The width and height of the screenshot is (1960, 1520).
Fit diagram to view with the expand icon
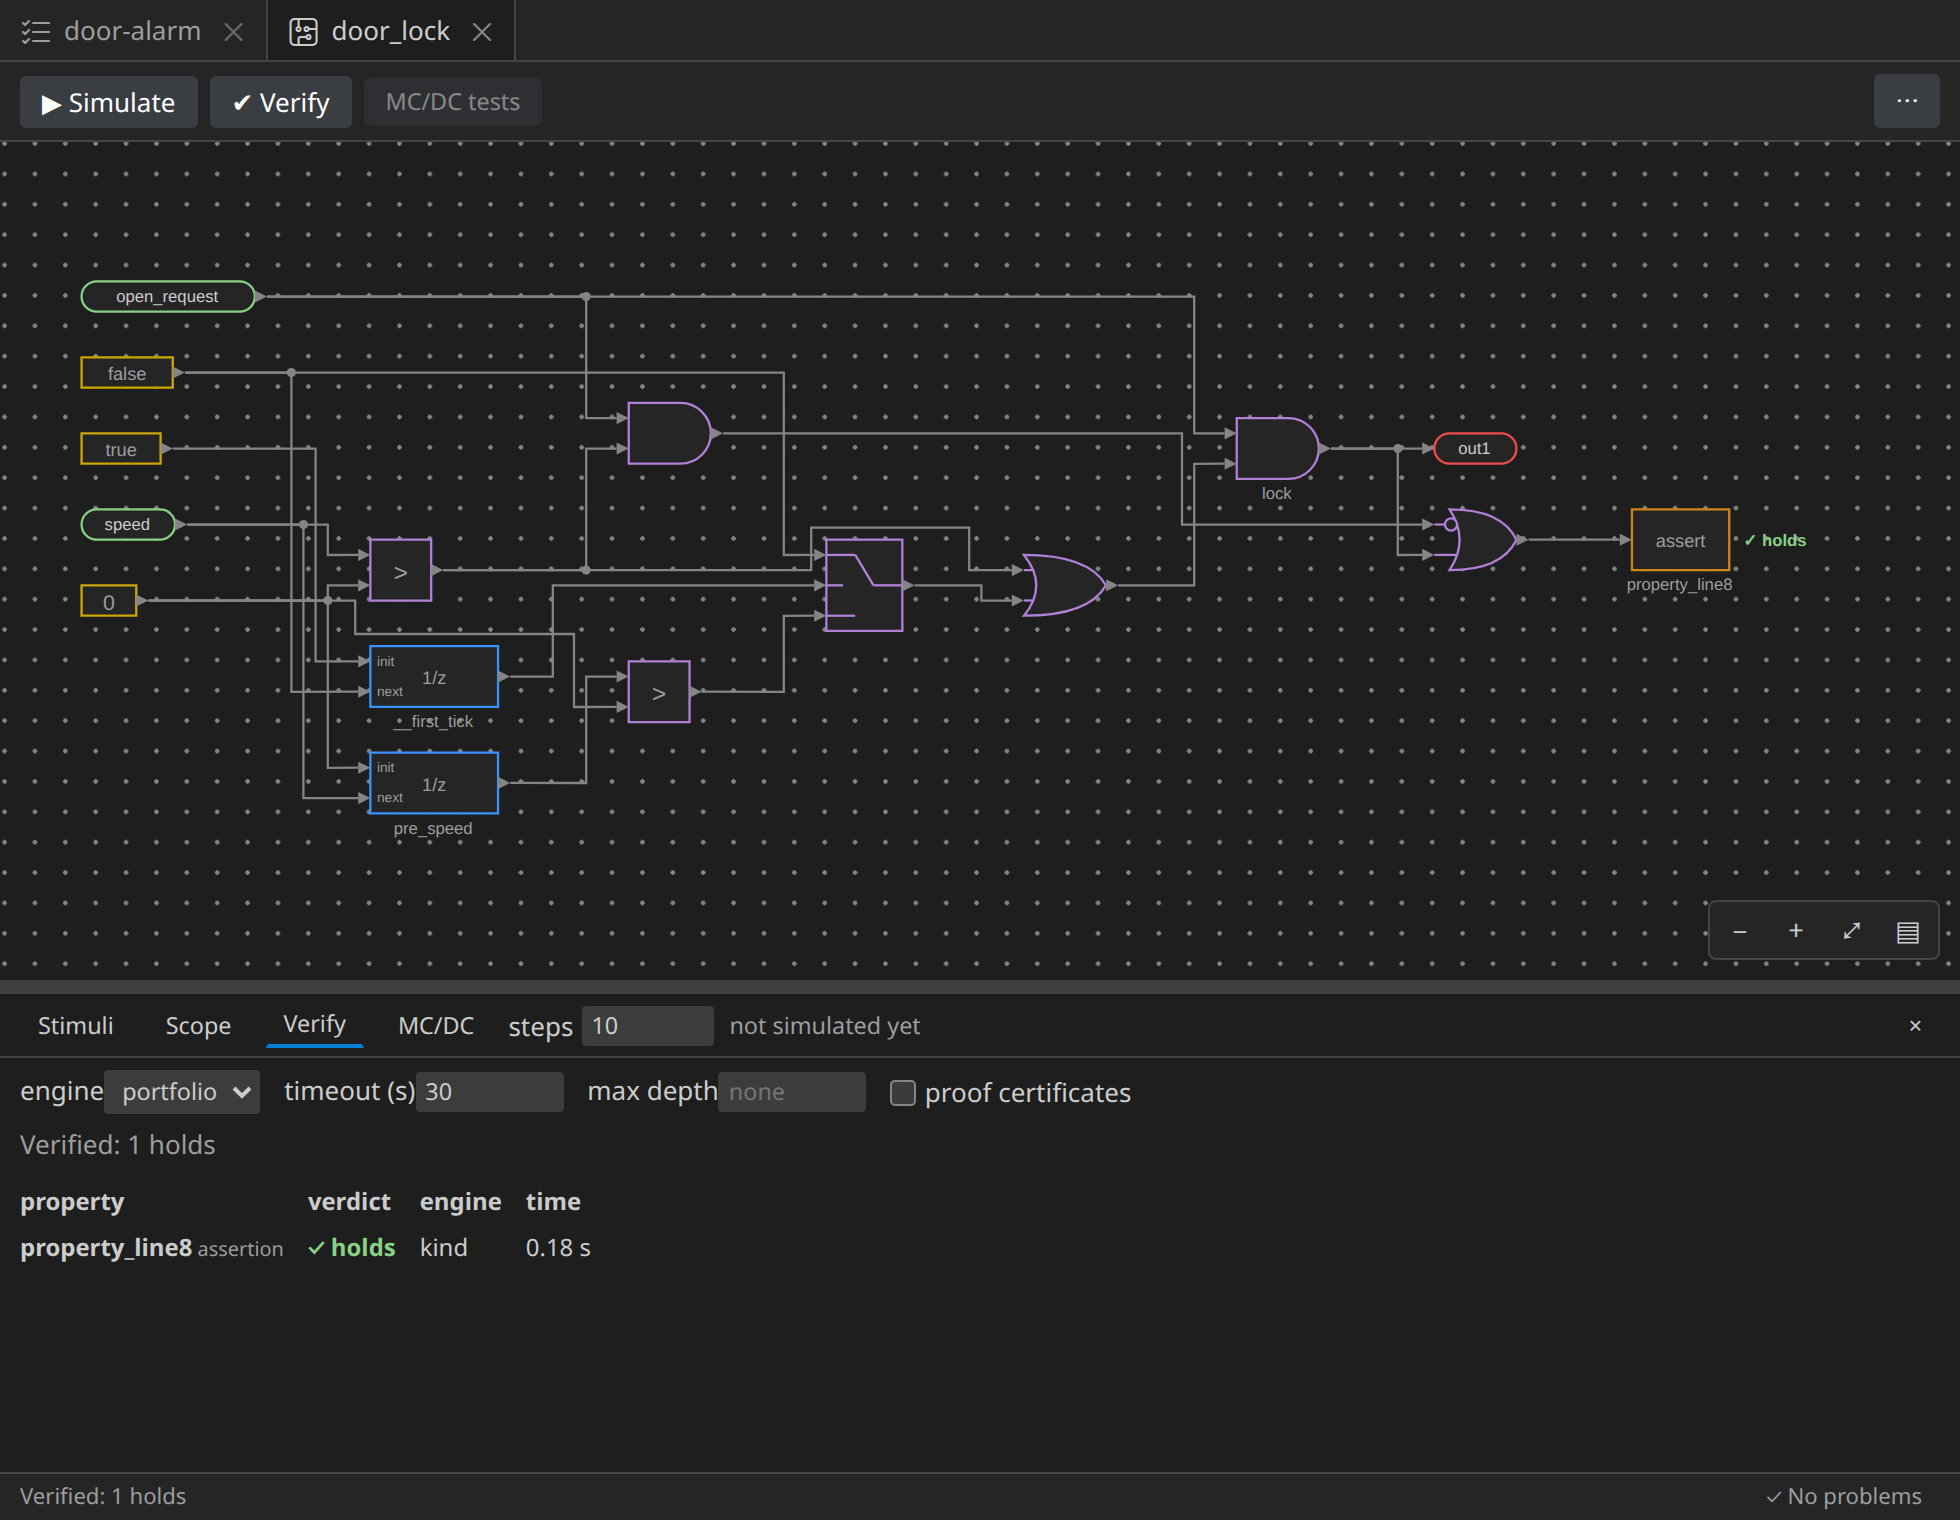tap(1852, 931)
